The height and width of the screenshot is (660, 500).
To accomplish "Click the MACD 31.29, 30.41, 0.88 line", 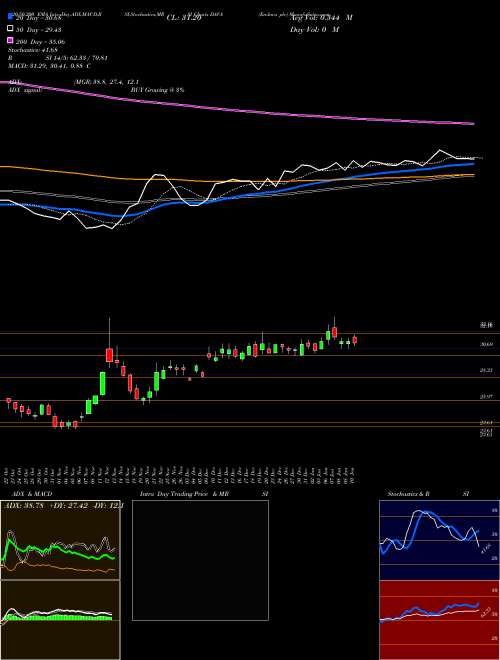I will (x=49, y=66).
